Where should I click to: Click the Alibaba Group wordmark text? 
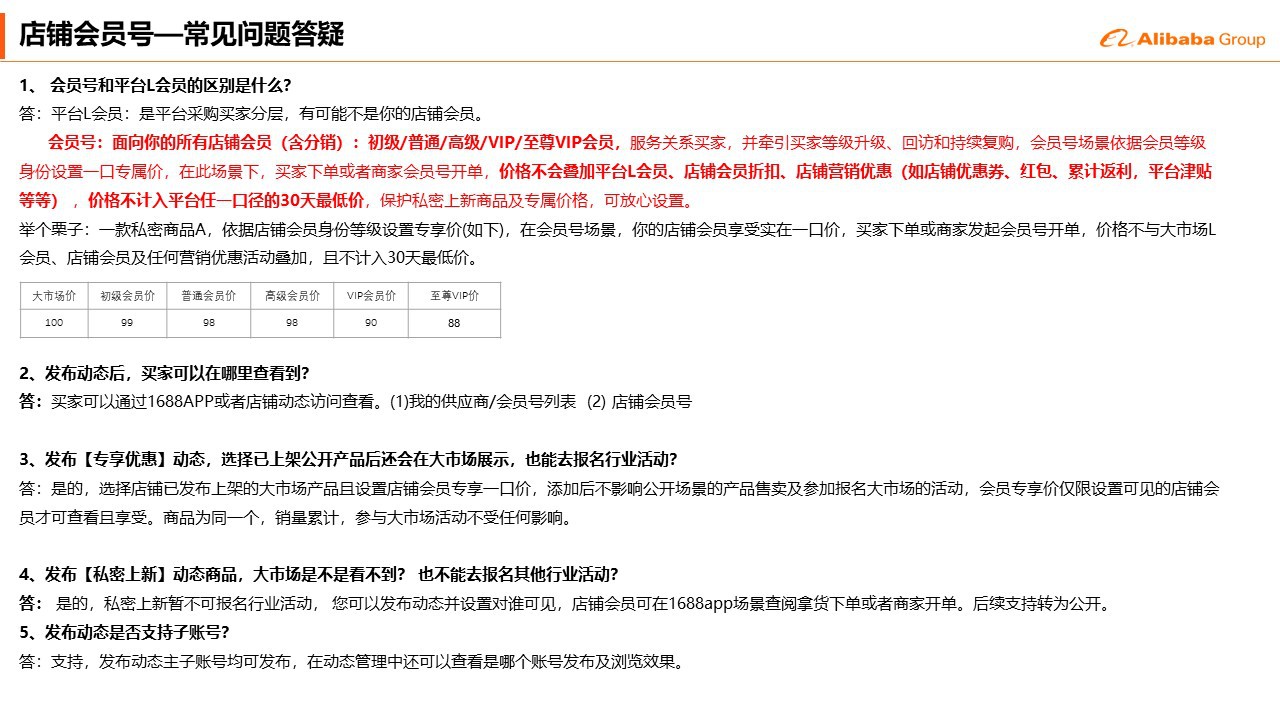pos(1200,40)
